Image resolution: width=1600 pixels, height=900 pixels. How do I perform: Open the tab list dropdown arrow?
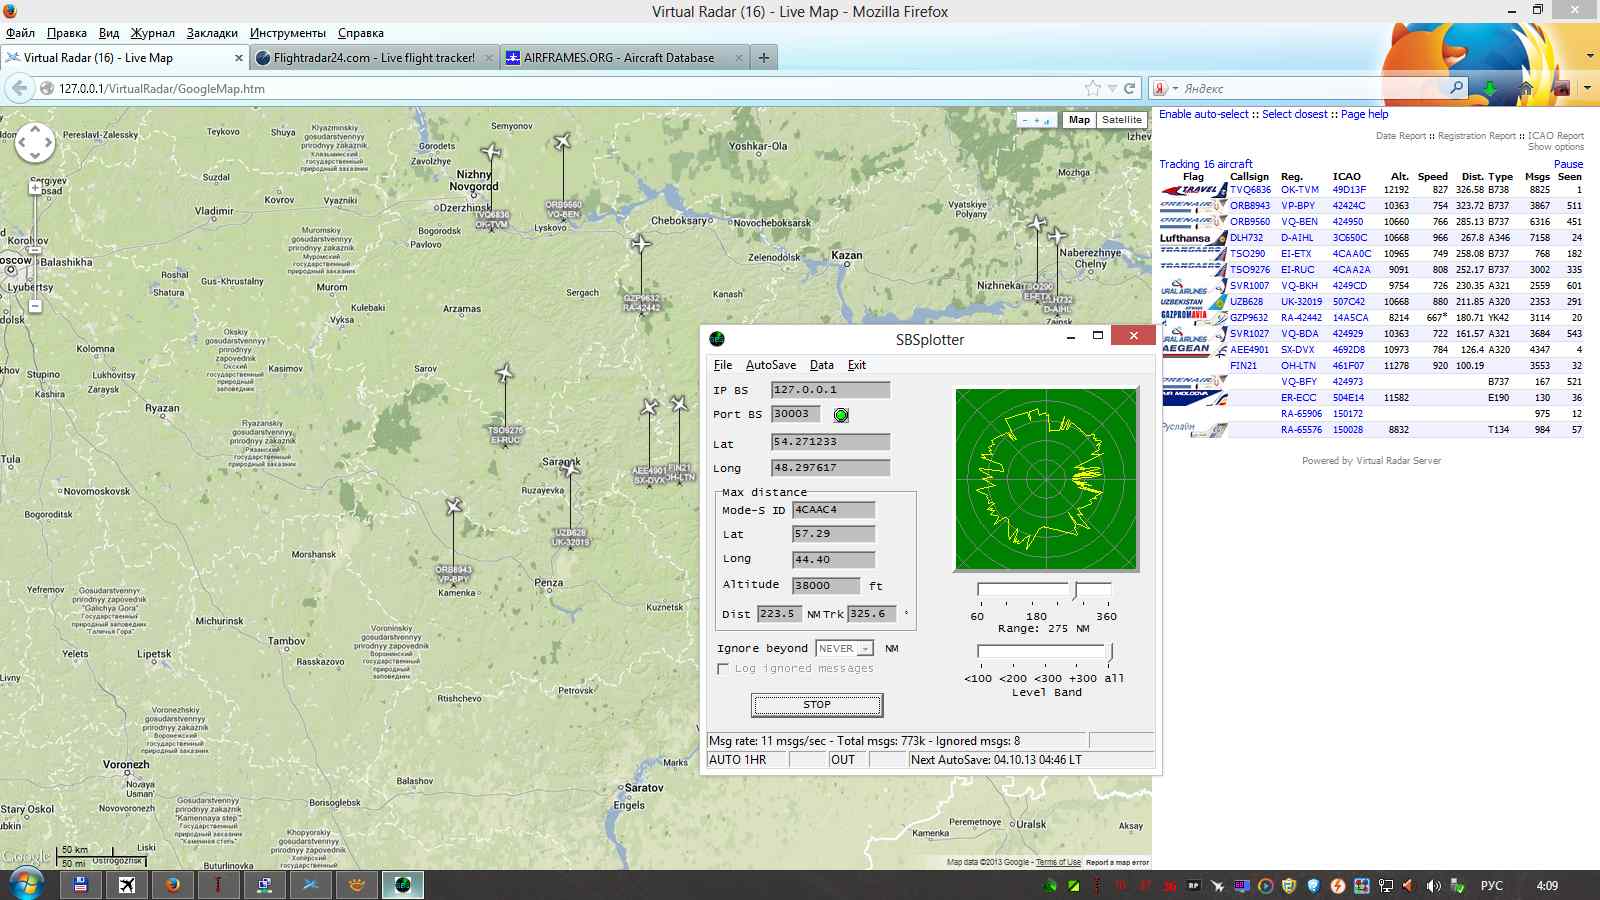pos(1590,56)
